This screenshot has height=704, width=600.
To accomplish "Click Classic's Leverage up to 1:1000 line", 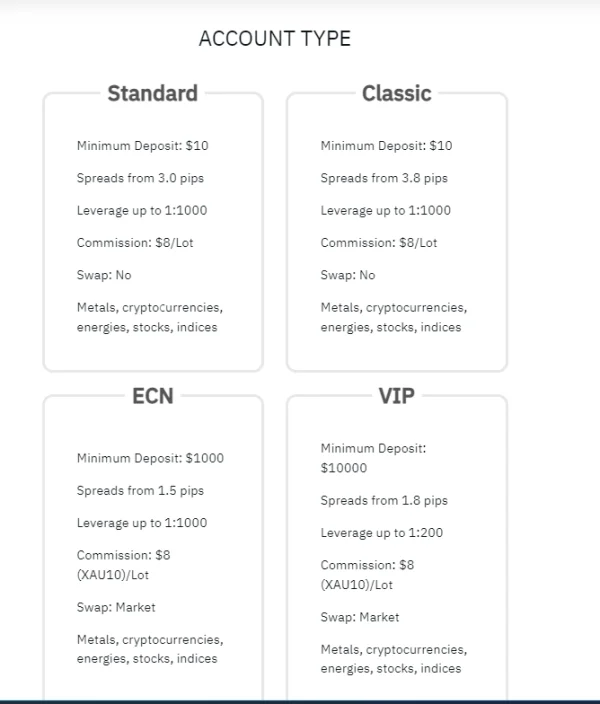I will (x=385, y=211).
